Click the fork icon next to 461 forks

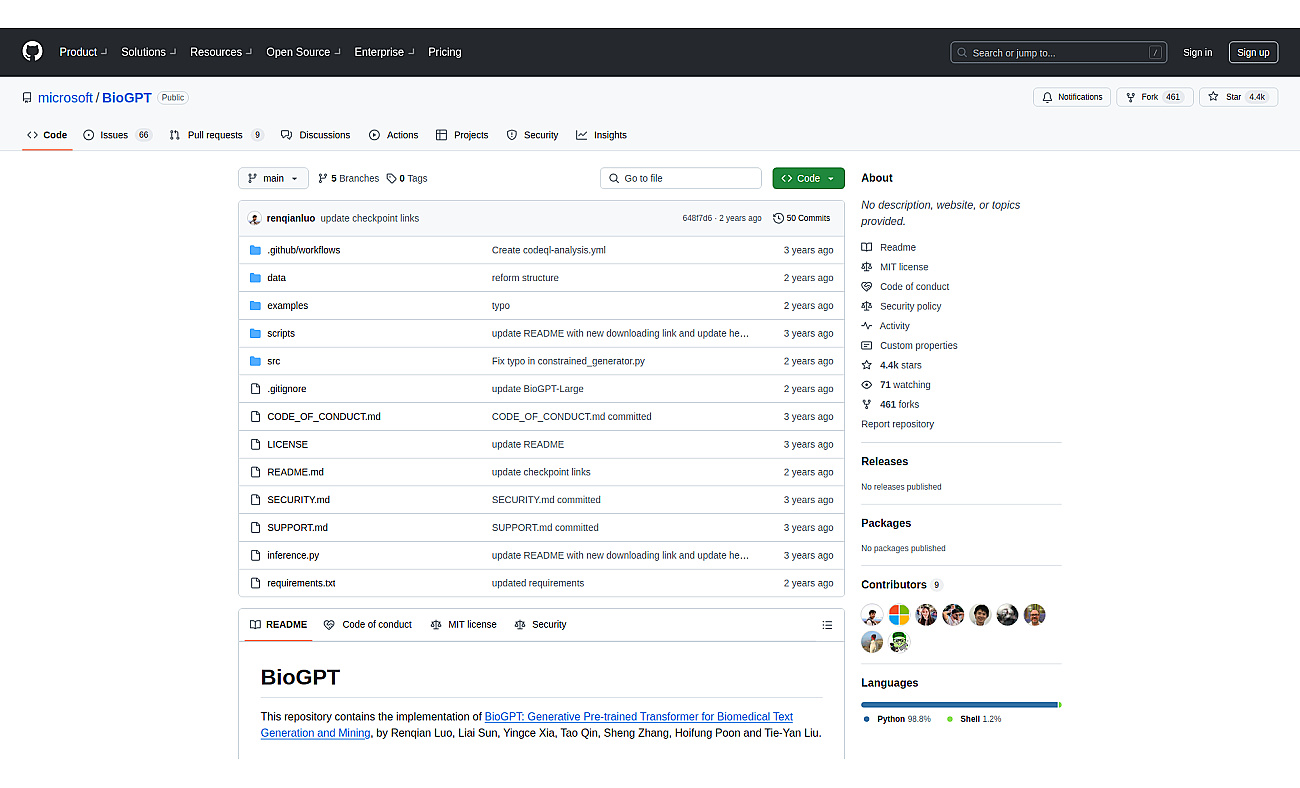point(867,405)
